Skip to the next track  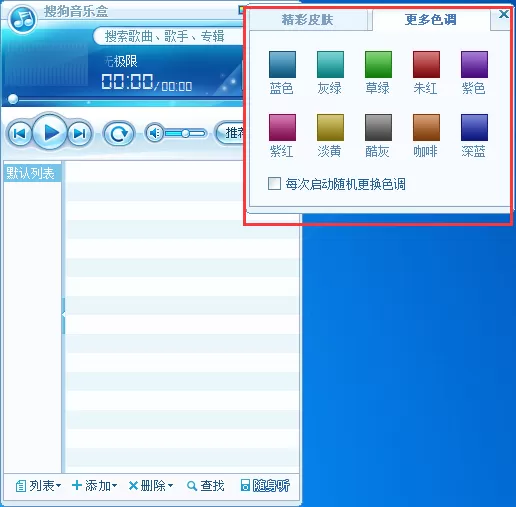pyautogui.click(x=80, y=133)
